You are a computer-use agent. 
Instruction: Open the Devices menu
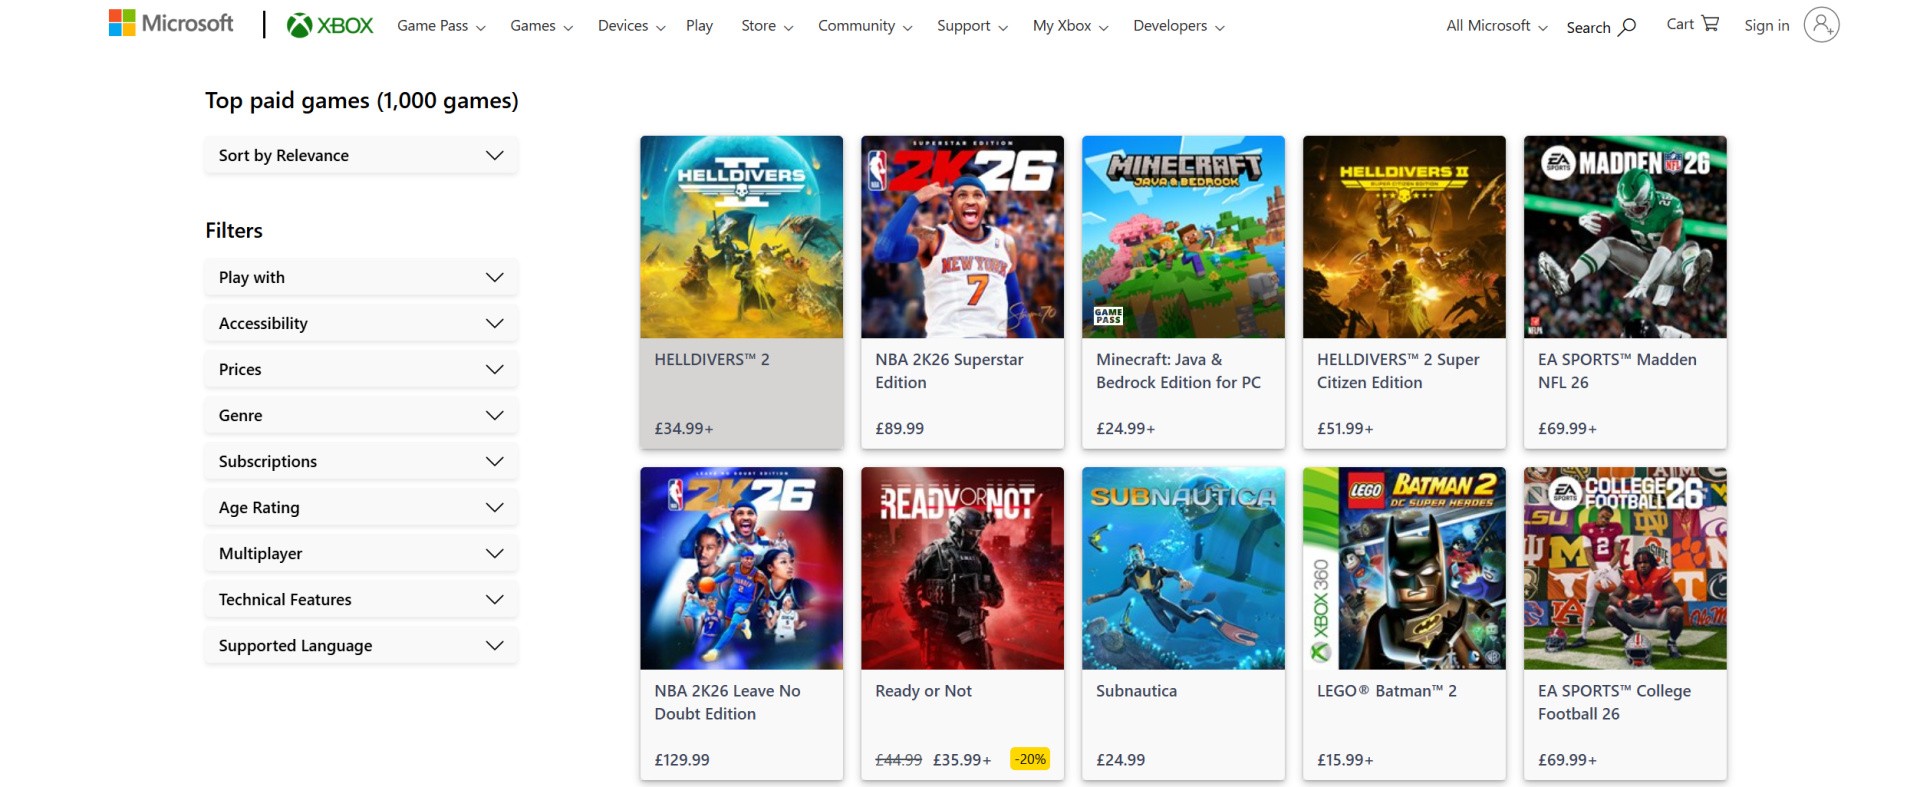[x=631, y=26]
